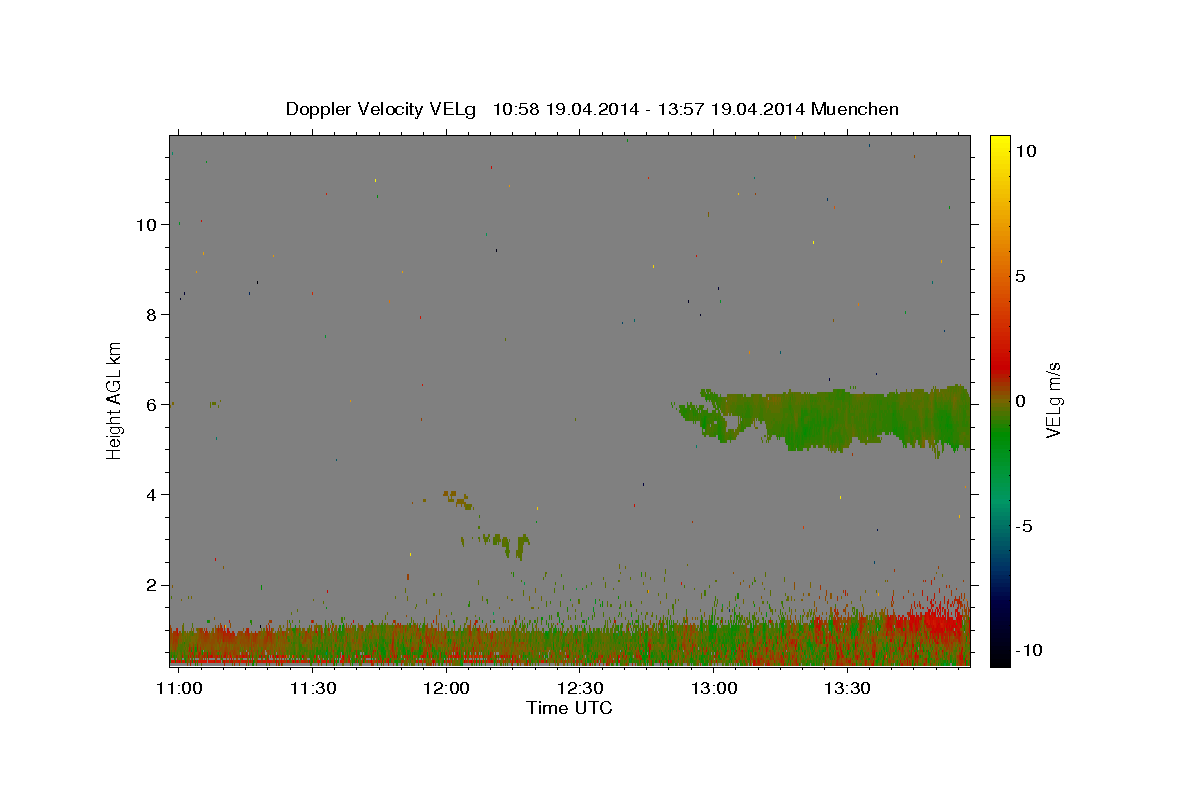
Task: Click the red patch near 13:45 low level
Action: (935, 622)
